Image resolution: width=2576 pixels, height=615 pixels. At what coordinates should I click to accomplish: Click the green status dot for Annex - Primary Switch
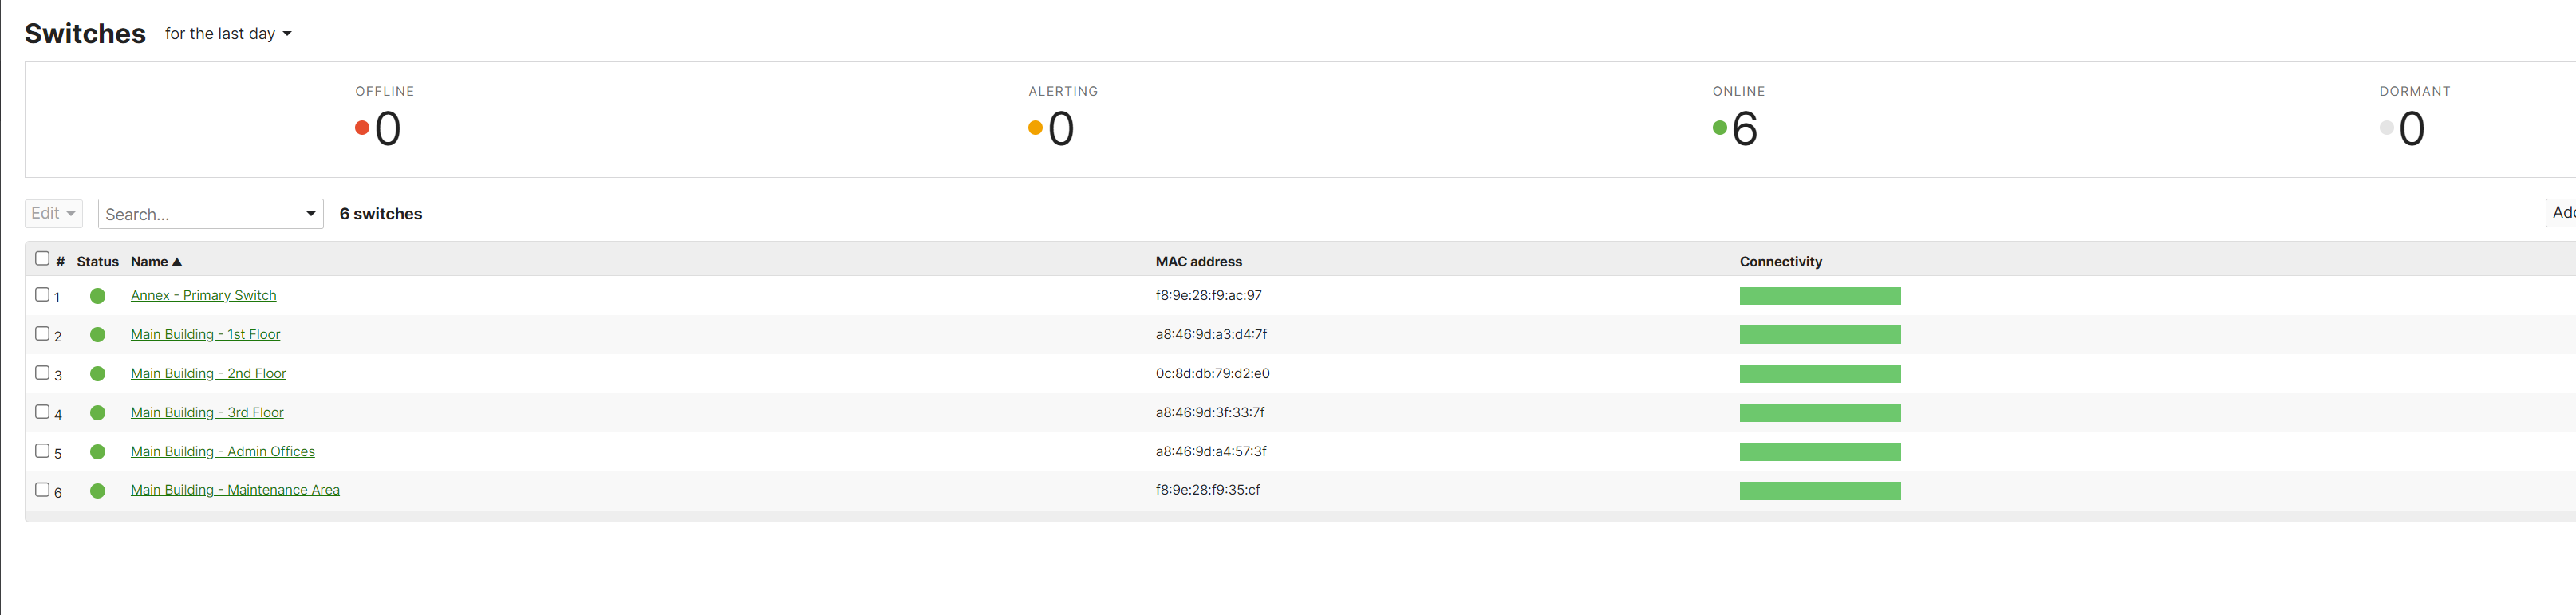(x=97, y=296)
